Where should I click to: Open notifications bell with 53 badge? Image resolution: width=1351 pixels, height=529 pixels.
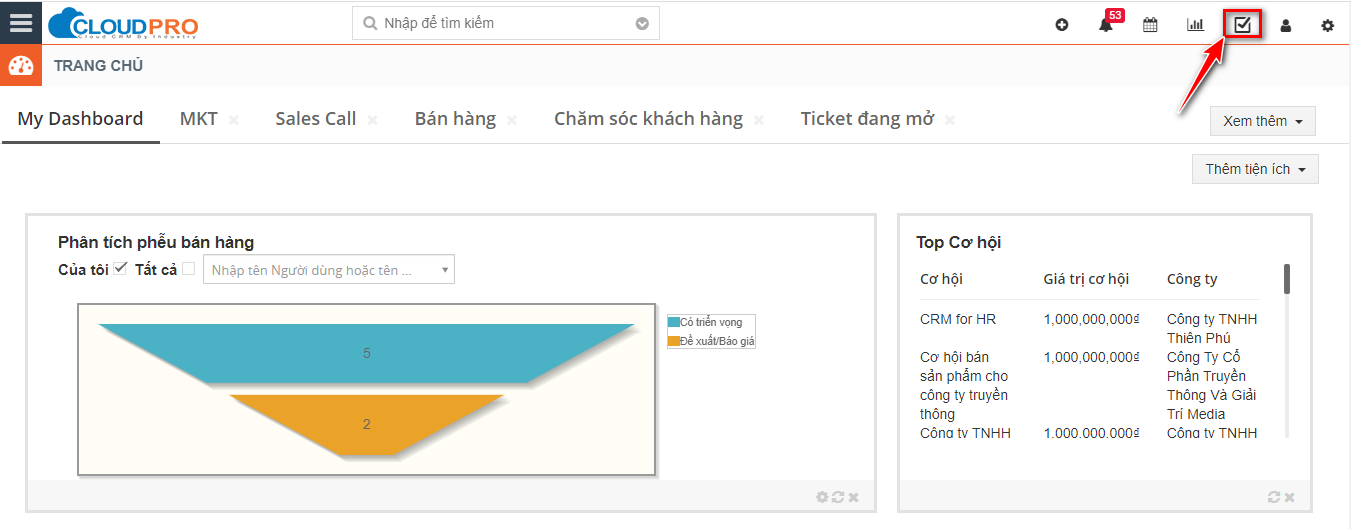click(x=1106, y=25)
